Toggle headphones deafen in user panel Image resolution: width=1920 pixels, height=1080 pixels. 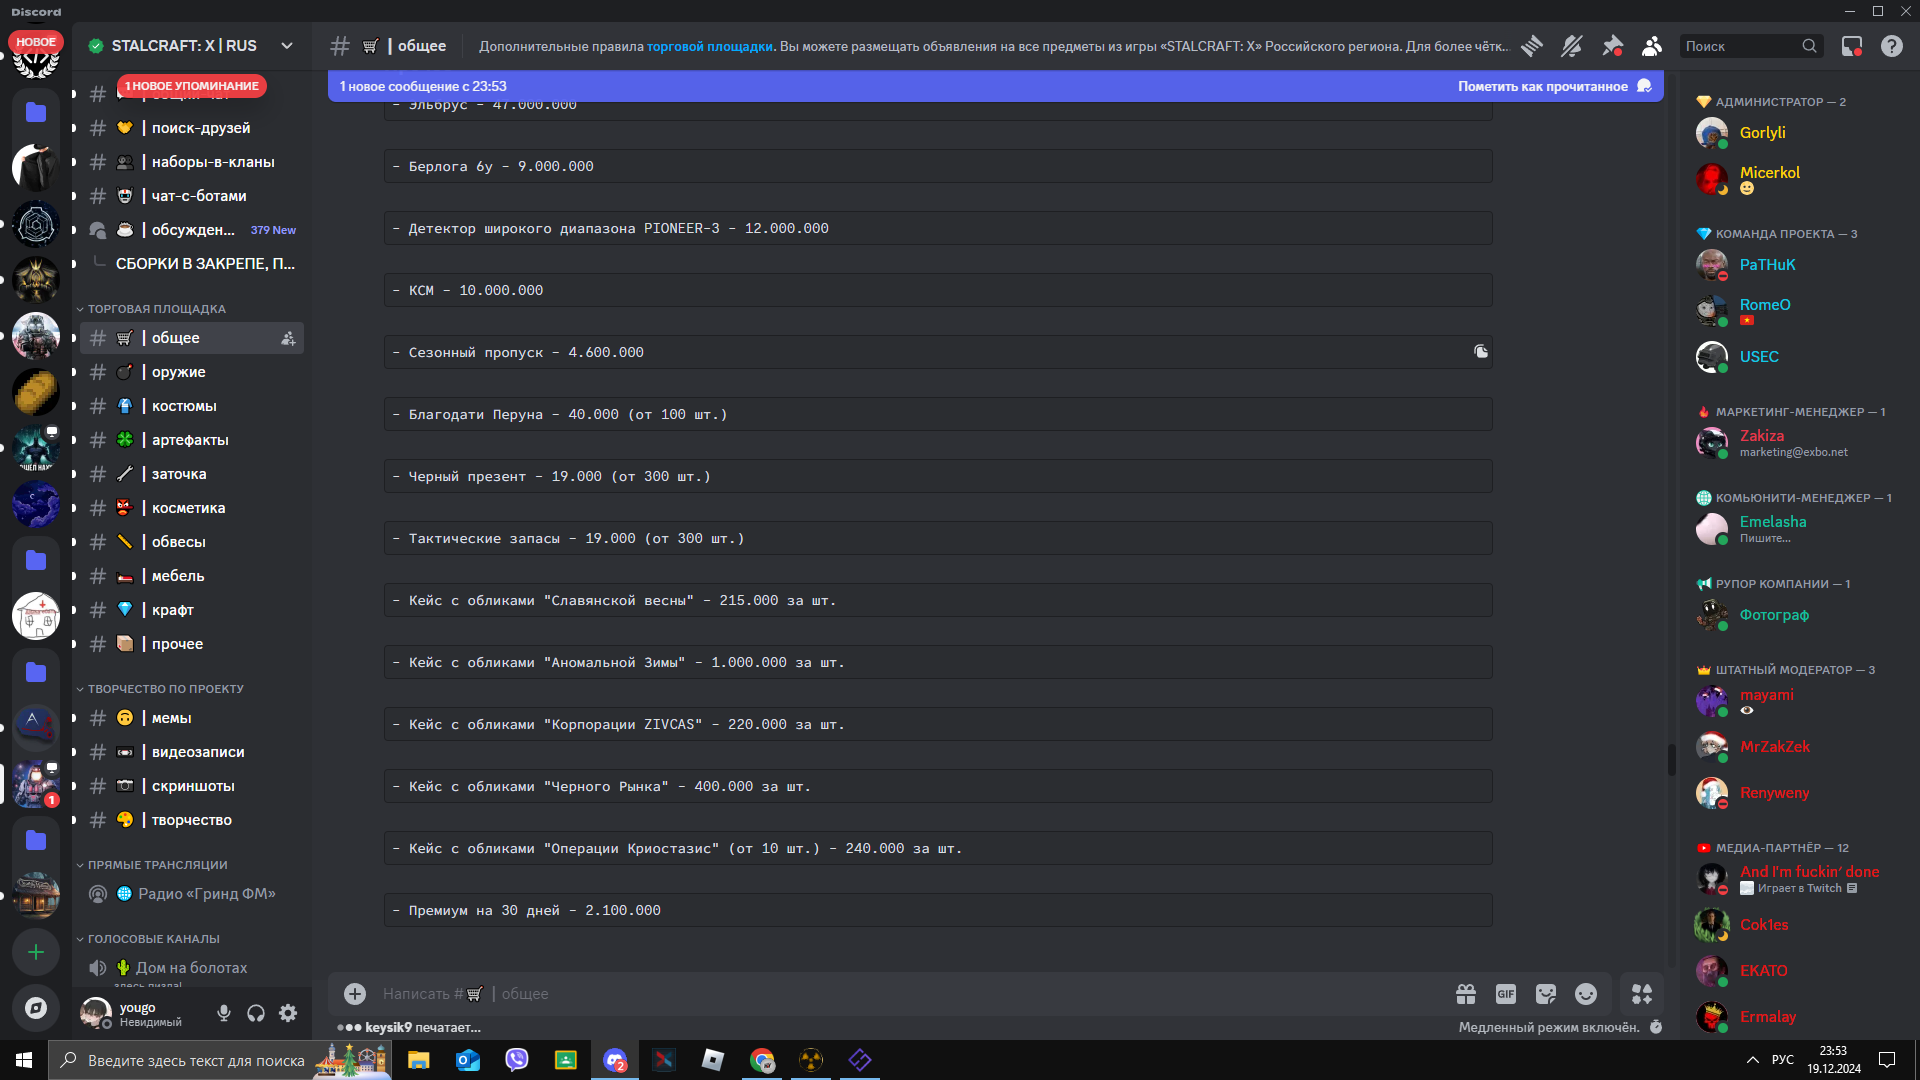[256, 1014]
